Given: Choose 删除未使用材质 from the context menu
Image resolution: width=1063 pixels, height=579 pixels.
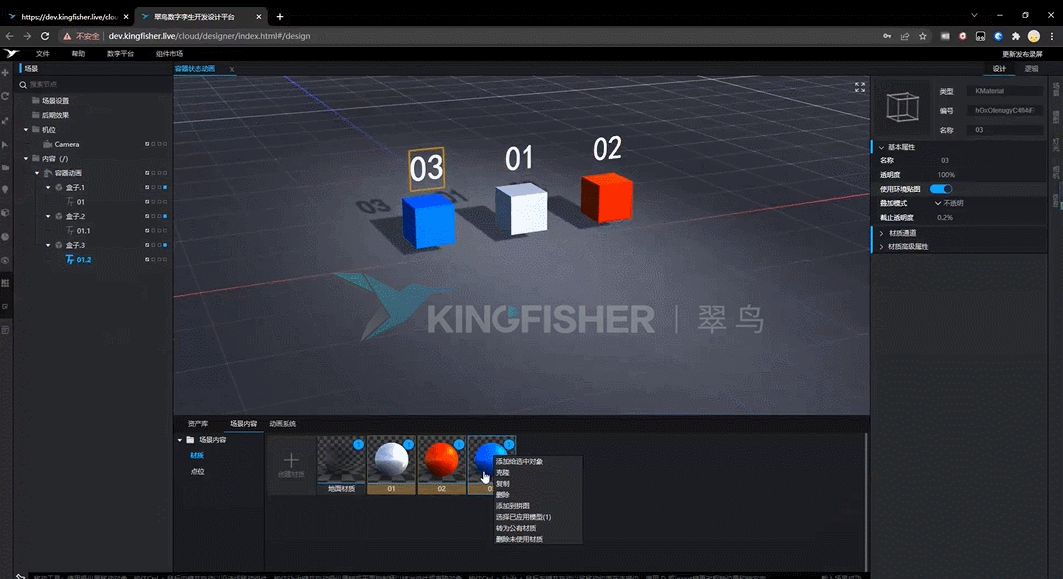Looking at the screenshot, I should 519,539.
